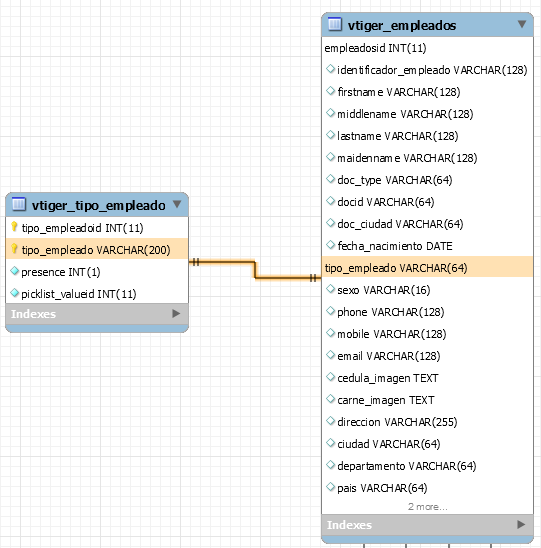541x548 pixels.
Task: Click the diamond icon next to presence
Action: (14, 271)
